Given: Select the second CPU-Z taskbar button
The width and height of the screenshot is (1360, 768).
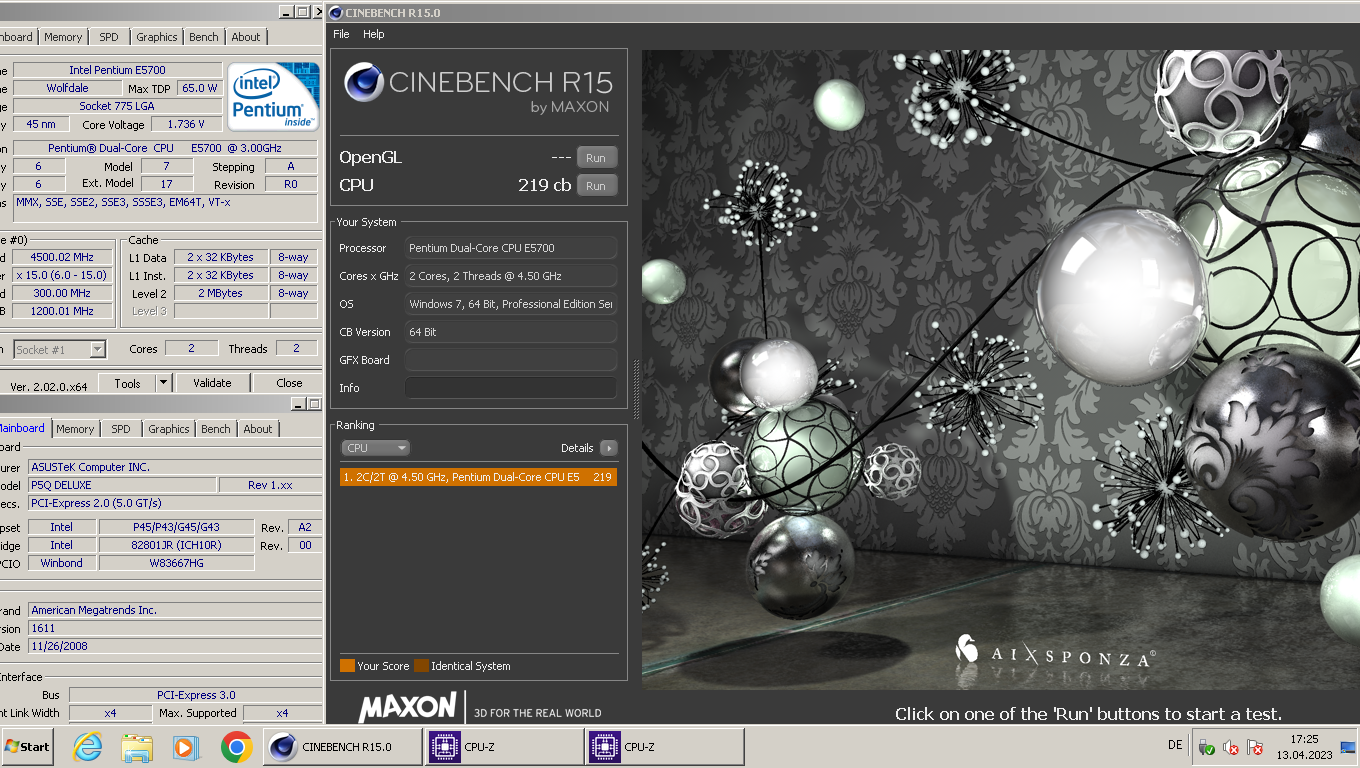Looking at the screenshot, I should 665,747.
